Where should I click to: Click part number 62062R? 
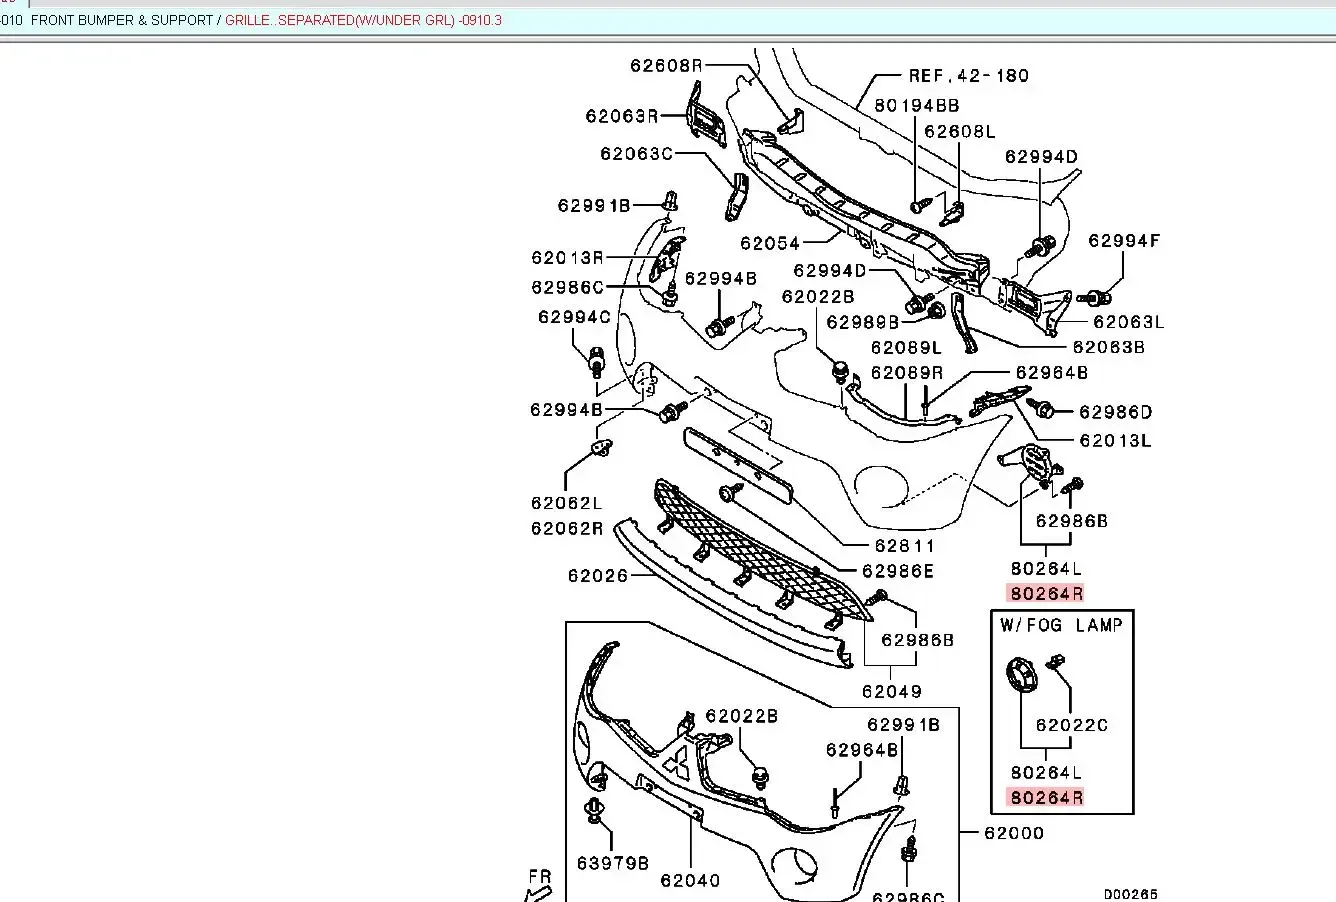pos(567,528)
